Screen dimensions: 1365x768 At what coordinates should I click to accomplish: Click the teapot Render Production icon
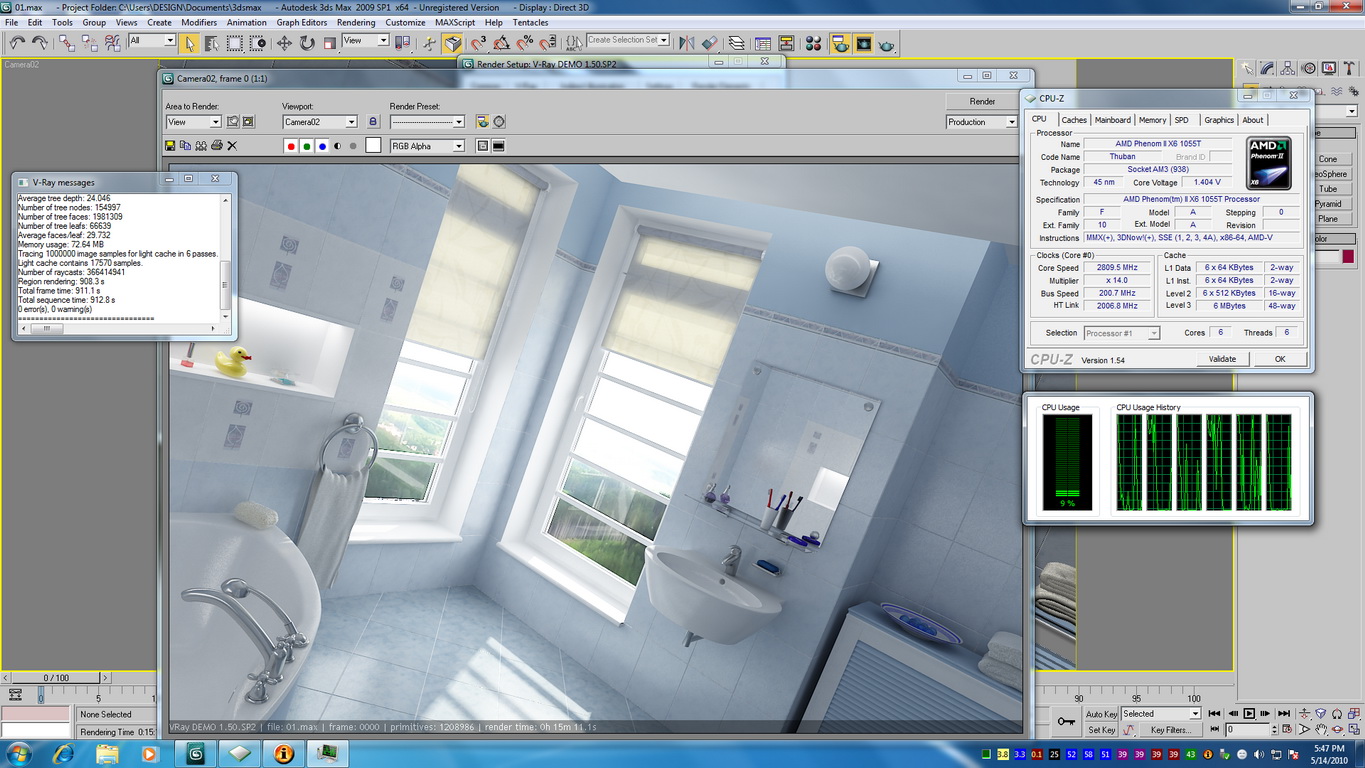[886, 43]
